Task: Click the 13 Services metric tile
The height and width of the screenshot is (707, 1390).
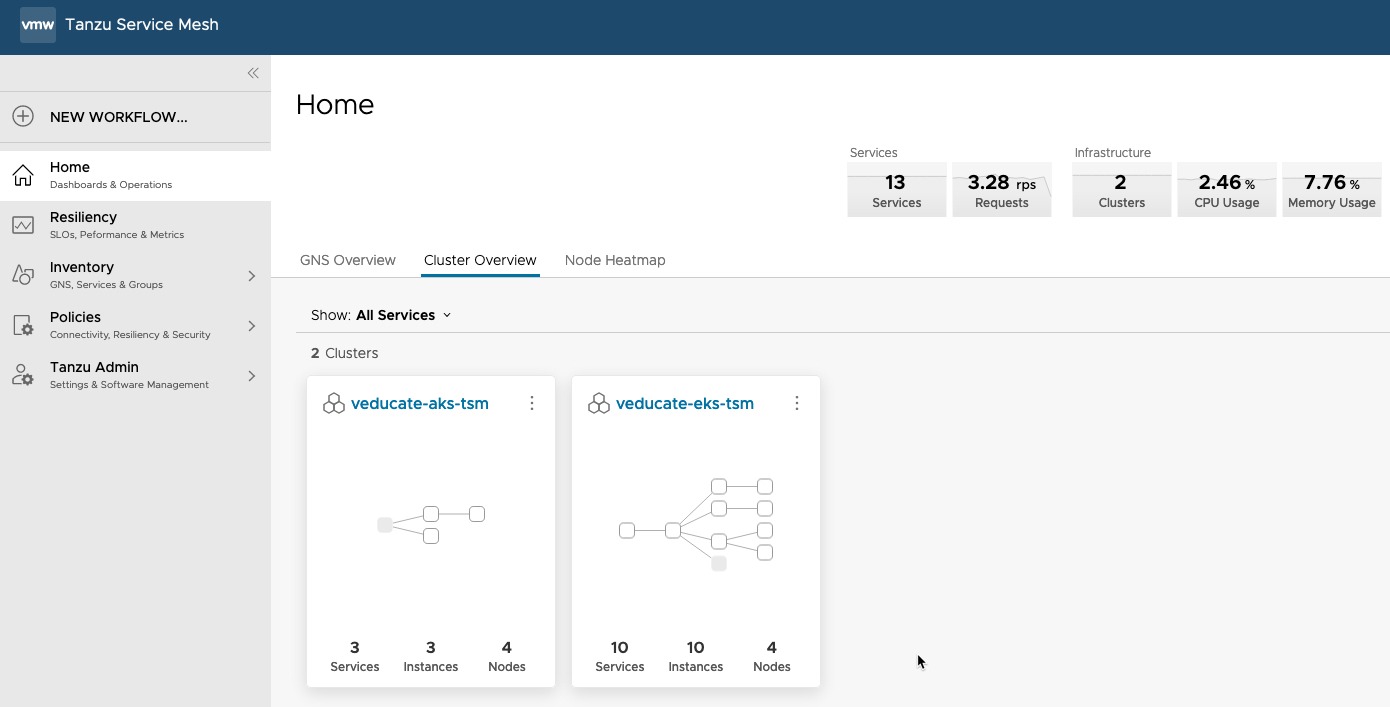Action: [897, 190]
